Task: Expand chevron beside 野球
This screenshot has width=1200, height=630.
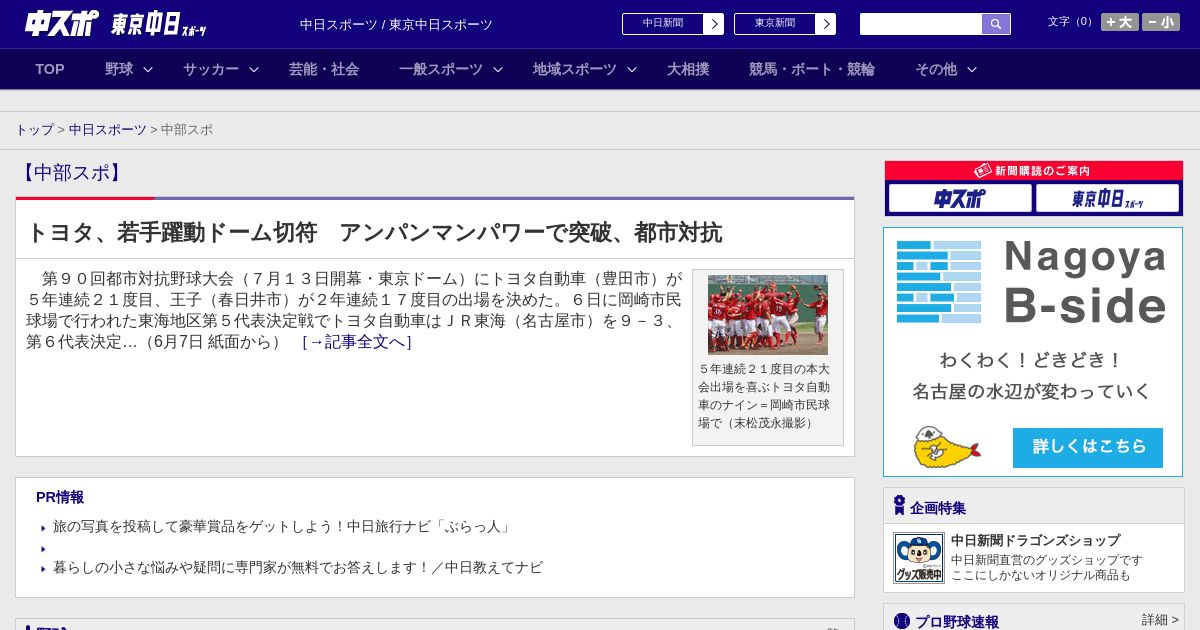Action: (148, 69)
